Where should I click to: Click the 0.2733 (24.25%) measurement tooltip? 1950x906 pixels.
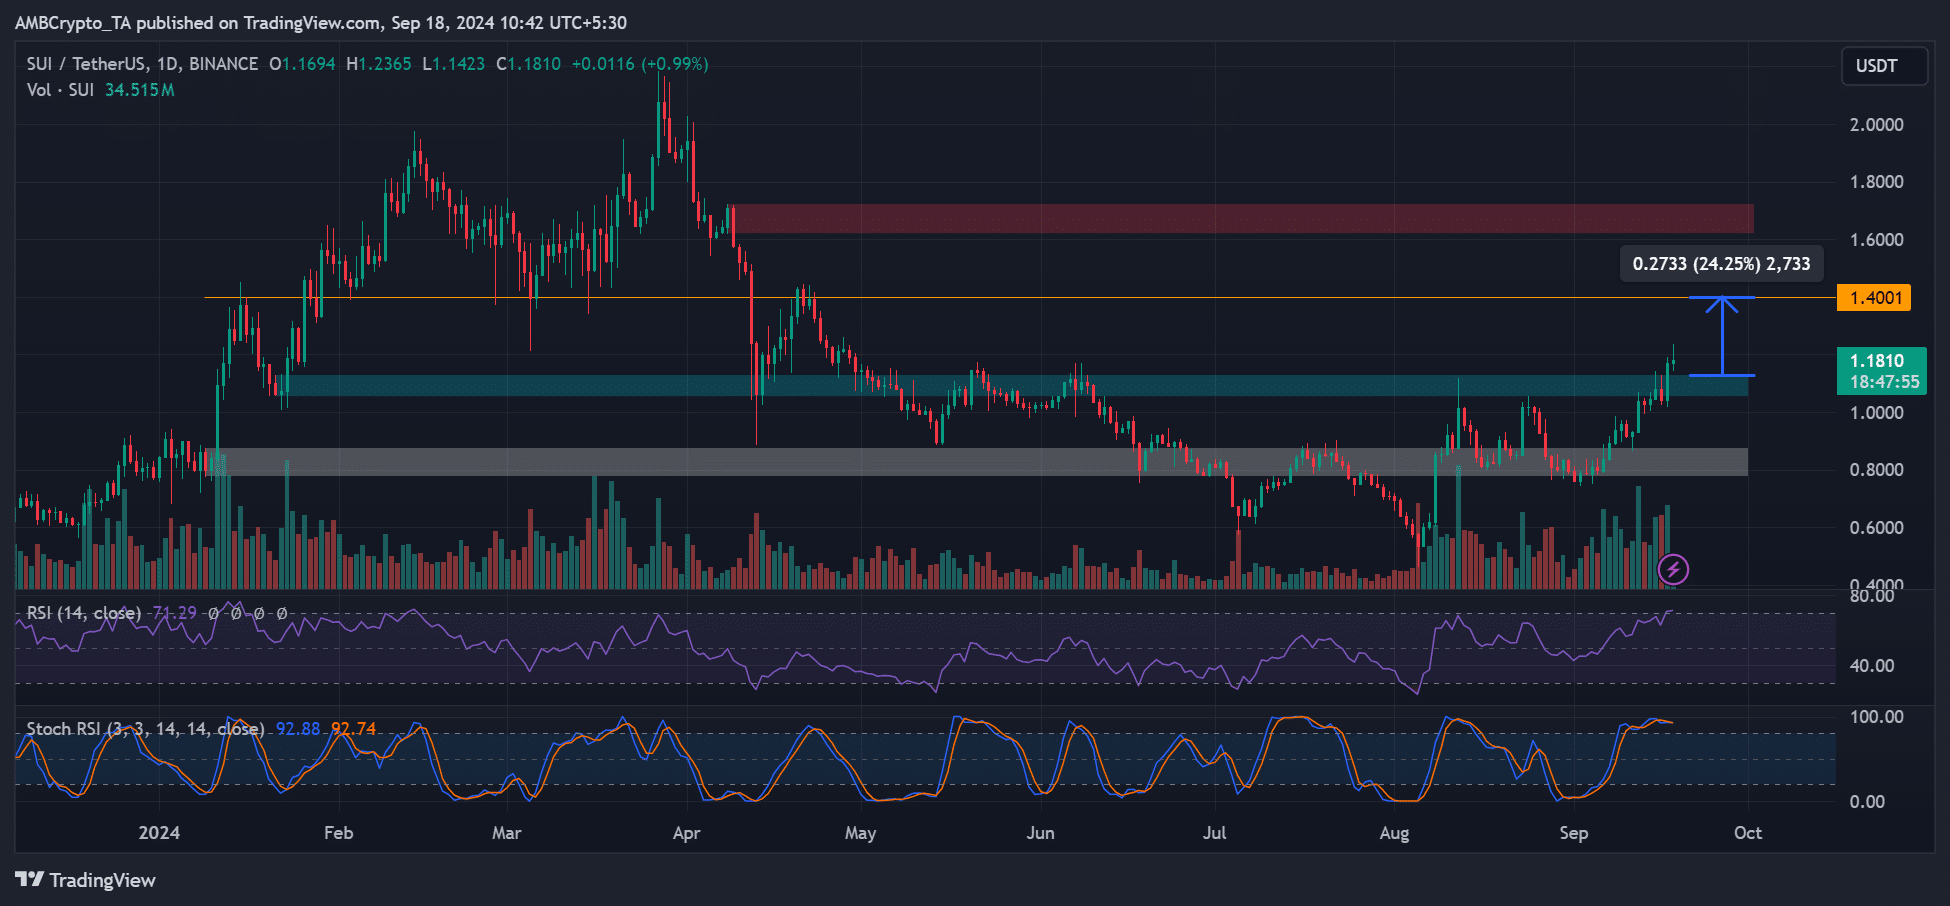click(1721, 264)
